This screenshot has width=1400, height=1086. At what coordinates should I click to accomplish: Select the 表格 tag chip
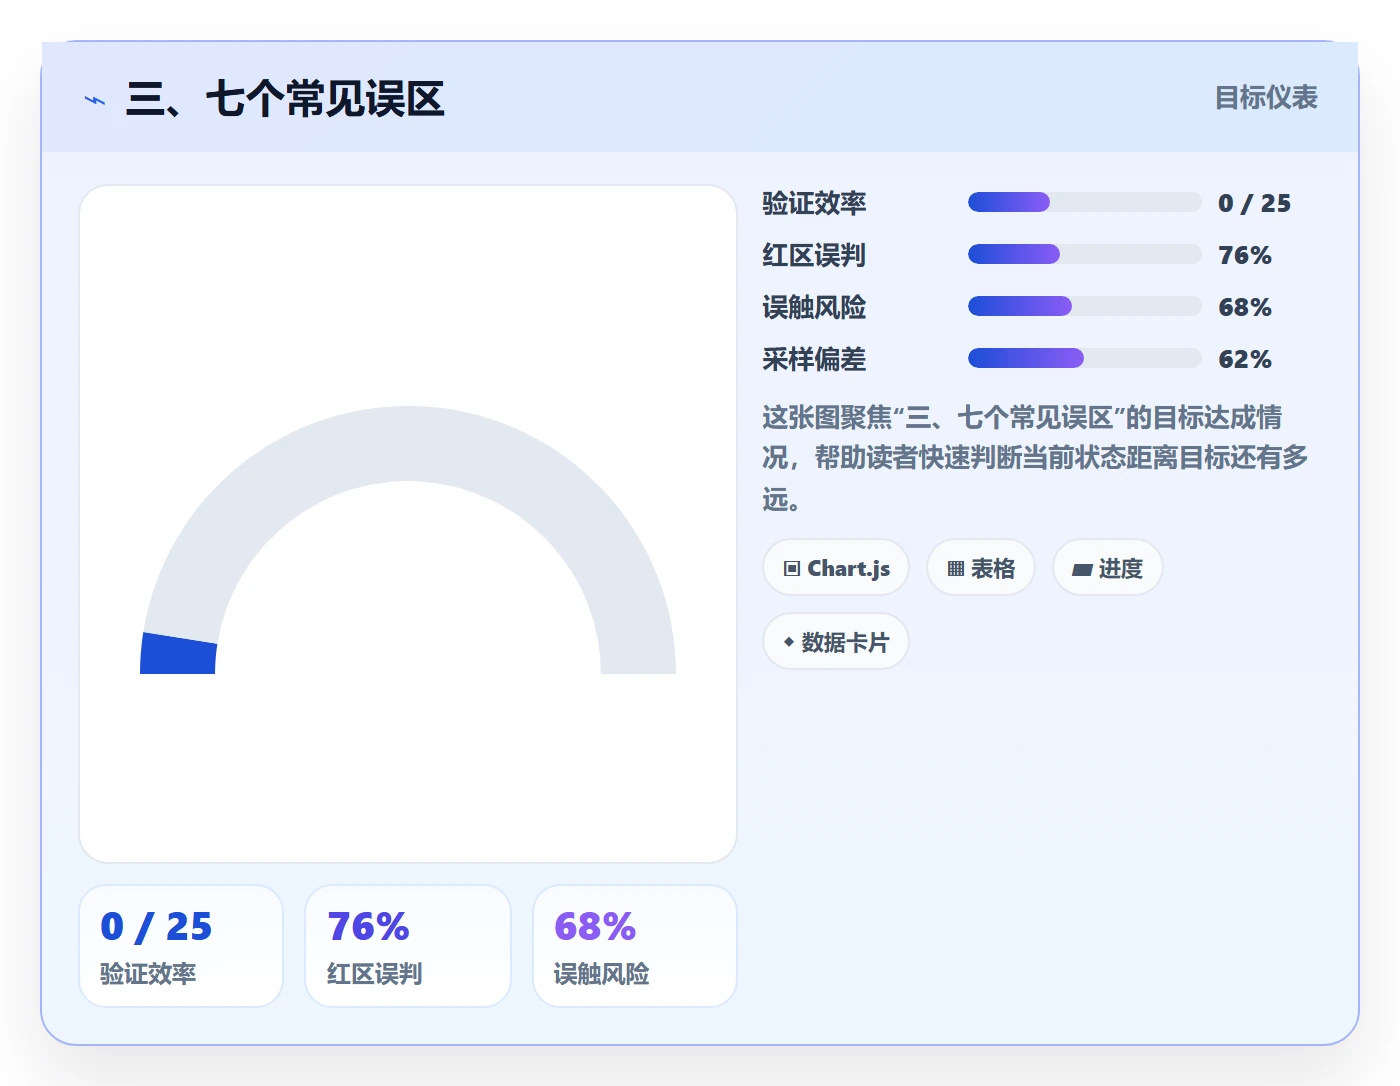(x=981, y=568)
